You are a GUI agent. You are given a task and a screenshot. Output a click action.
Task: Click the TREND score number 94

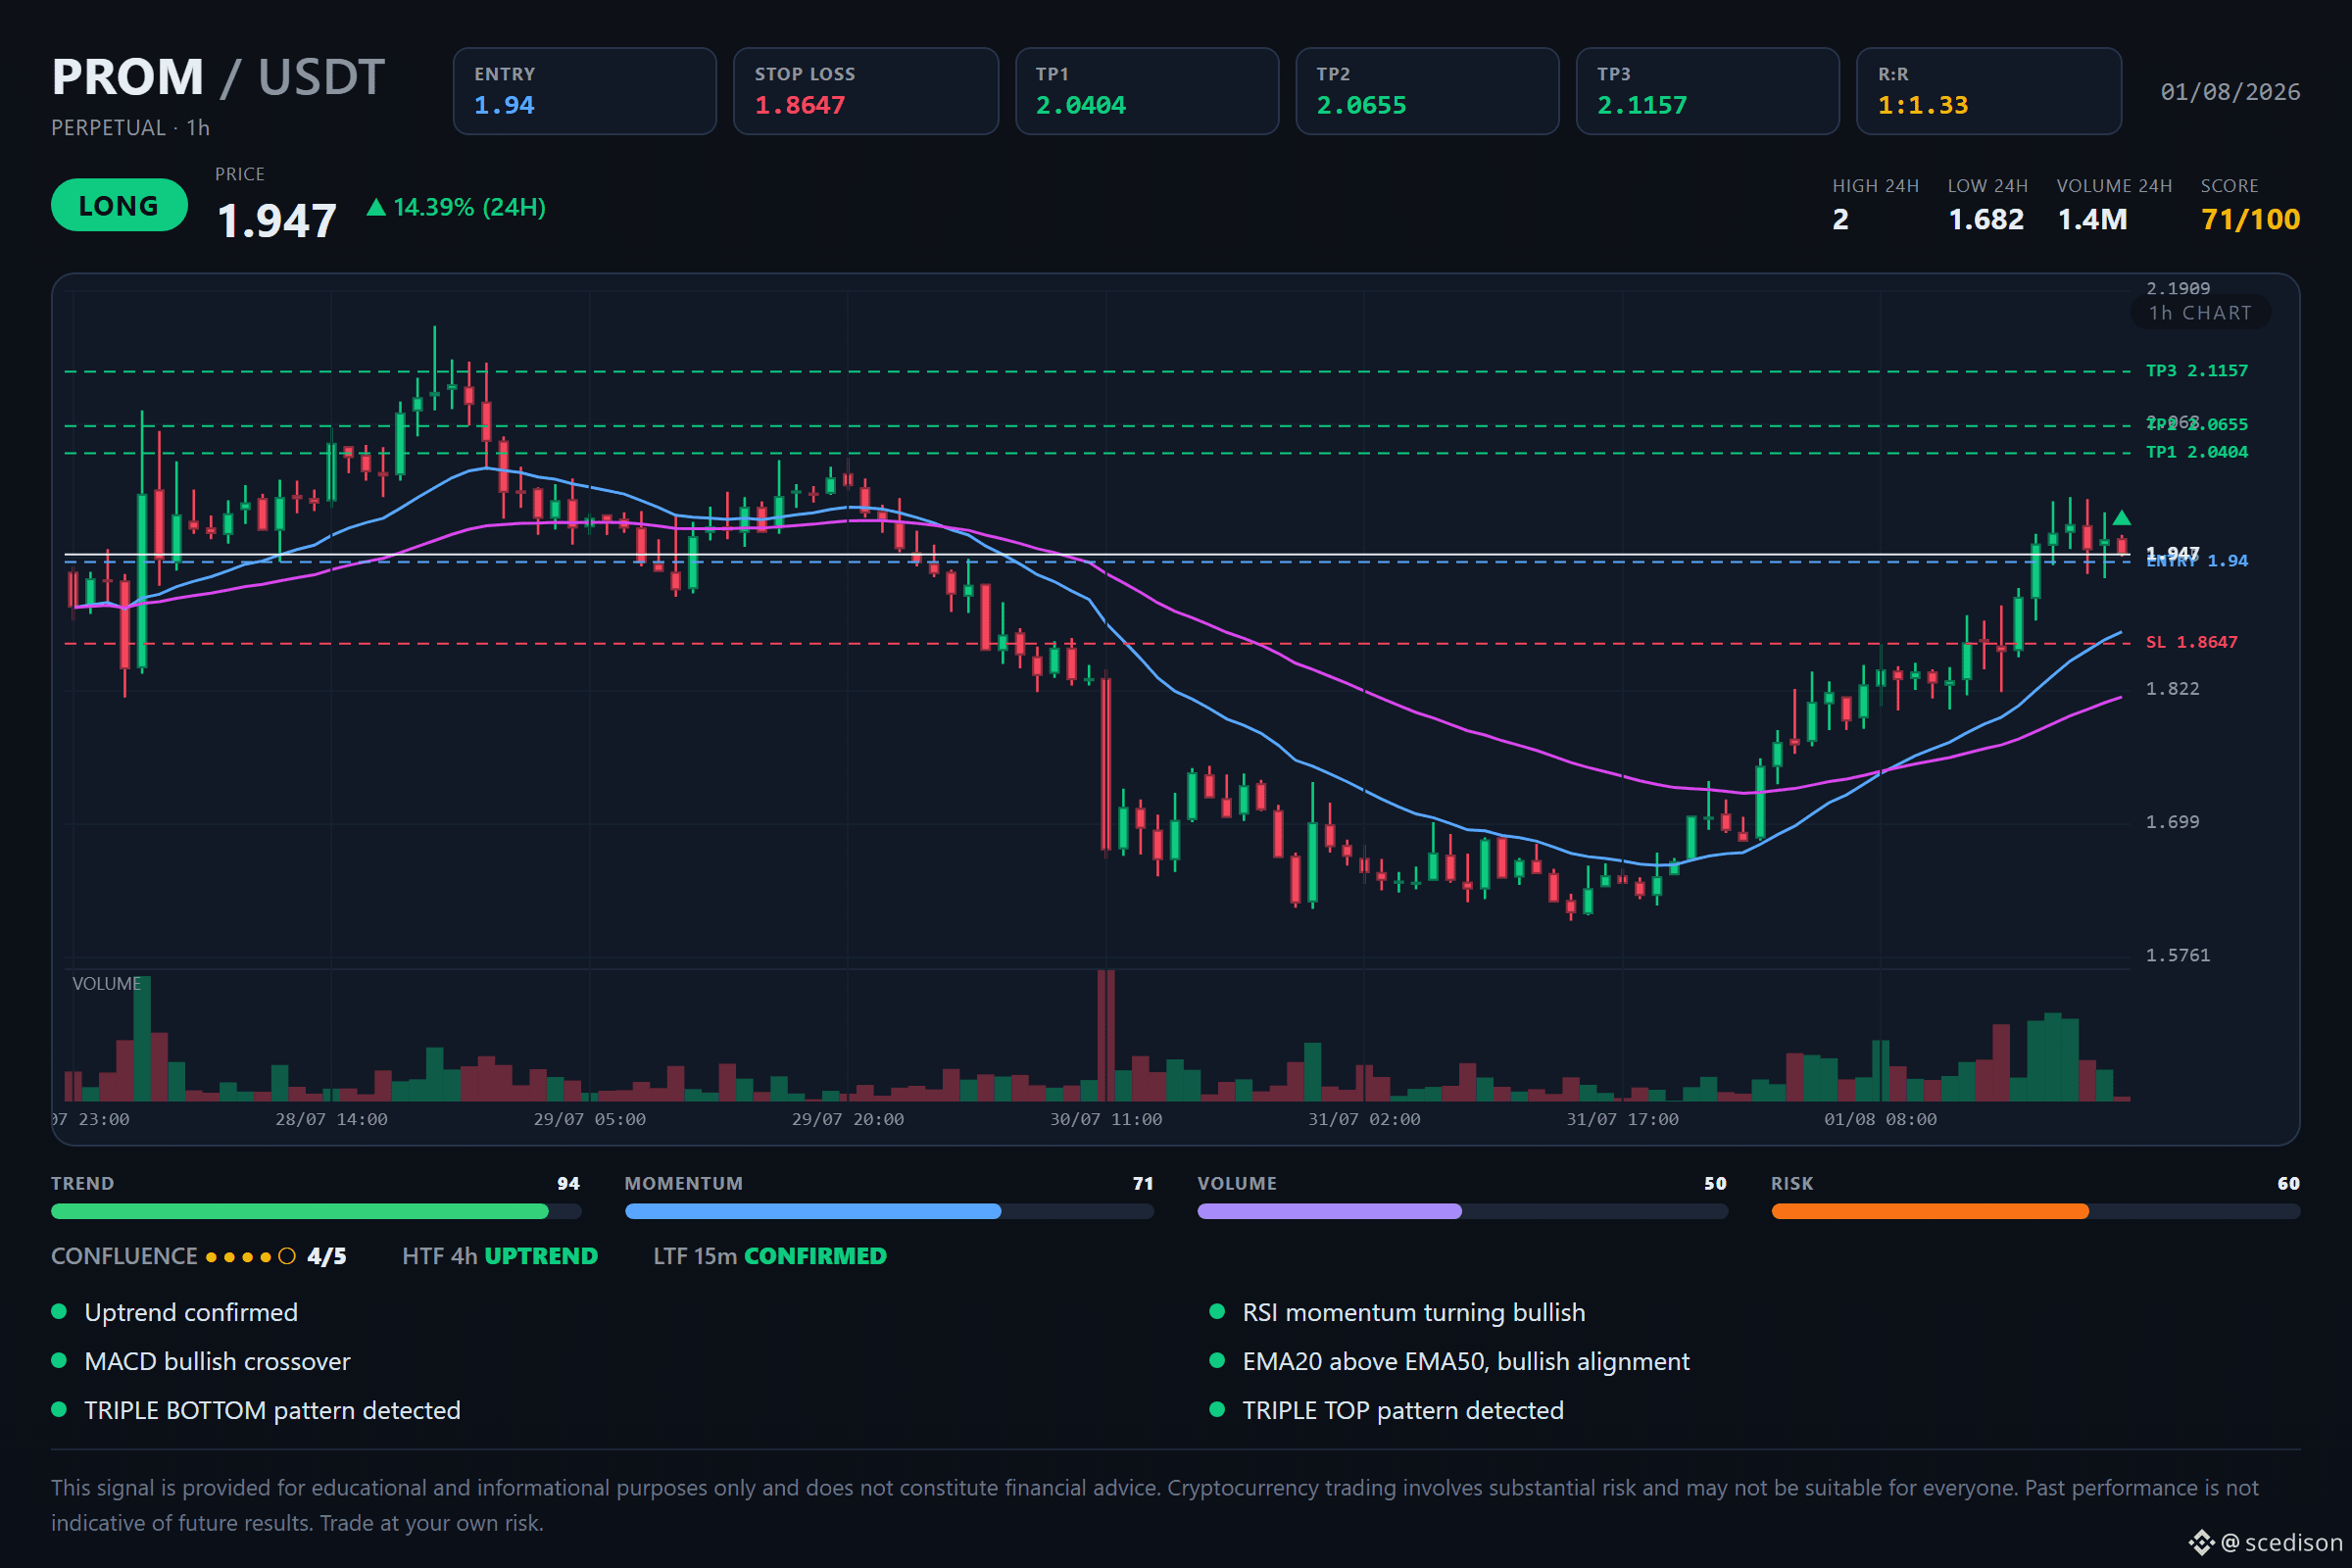pyautogui.click(x=568, y=1184)
